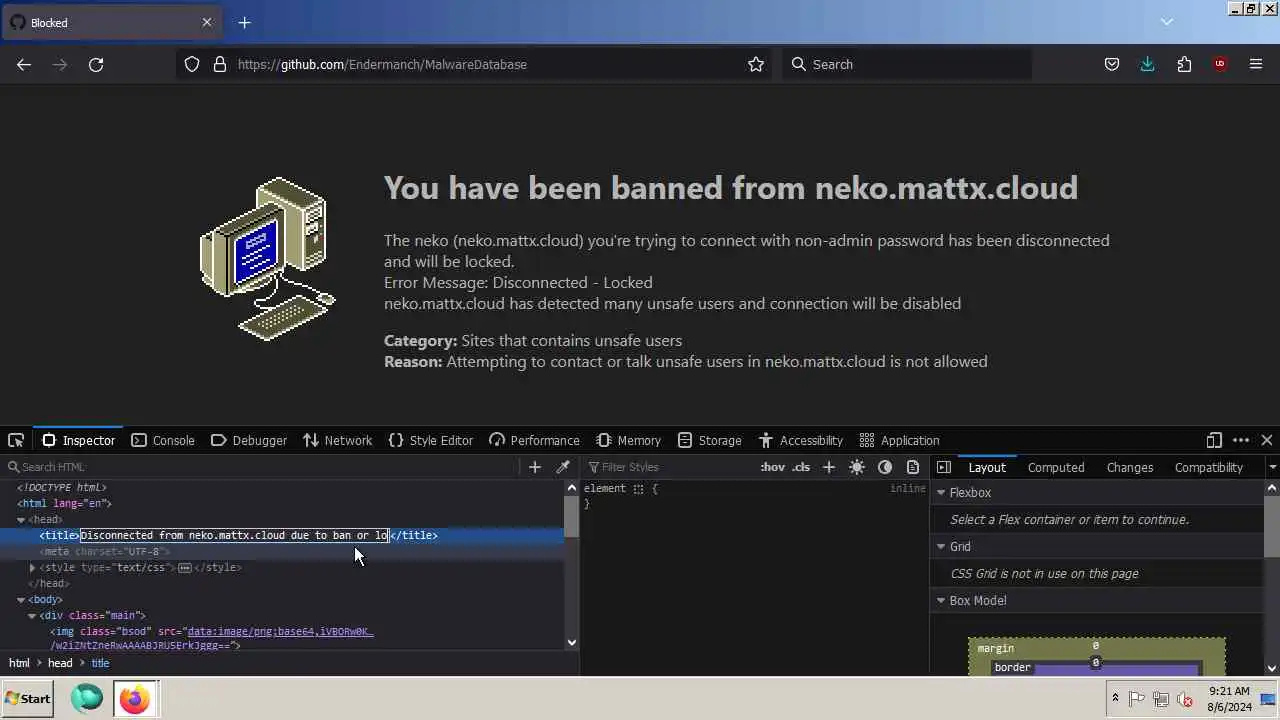
Task: Toggle print media simulation icon
Action: coord(913,467)
